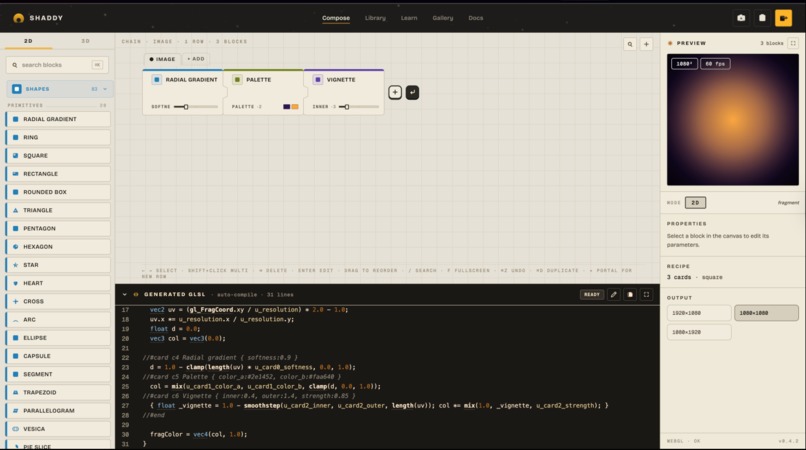Click the Palette orange color swatch
The width and height of the screenshot is (806, 450).
[295, 107]
